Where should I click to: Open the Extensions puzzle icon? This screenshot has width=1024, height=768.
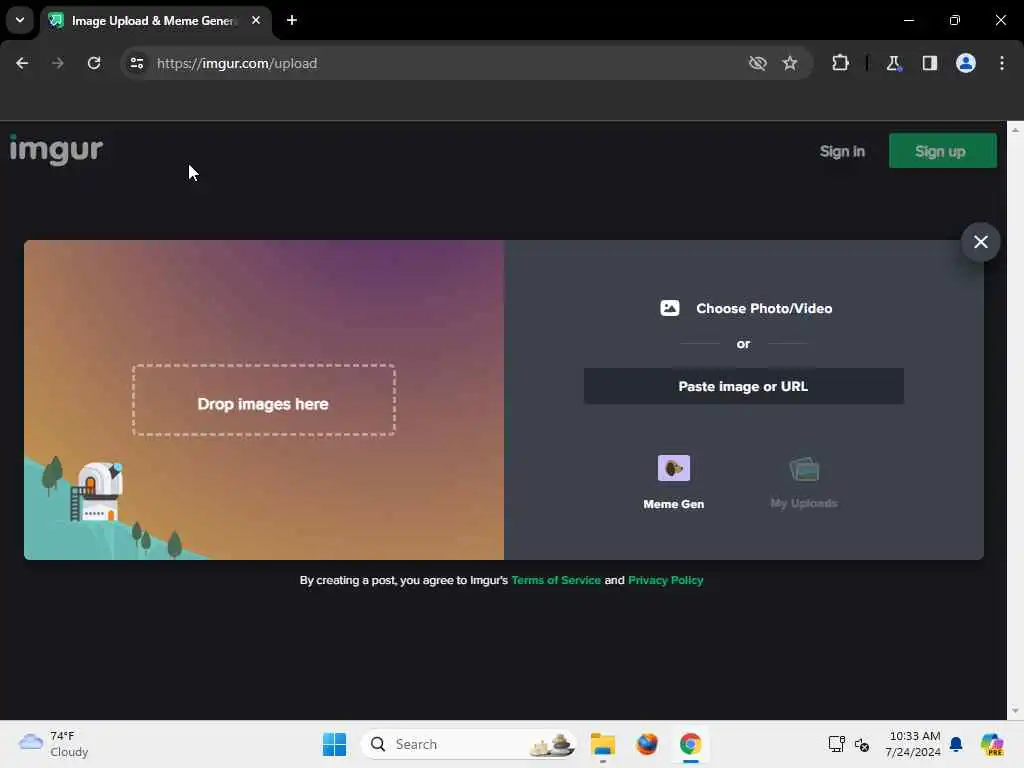pyautogui.click(x=840, y=63)
